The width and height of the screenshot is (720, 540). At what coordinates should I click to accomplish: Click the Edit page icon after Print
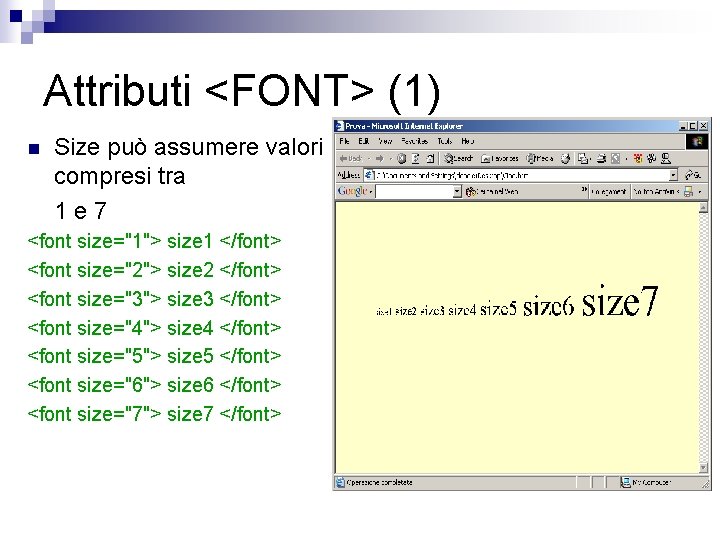(615, 158)
